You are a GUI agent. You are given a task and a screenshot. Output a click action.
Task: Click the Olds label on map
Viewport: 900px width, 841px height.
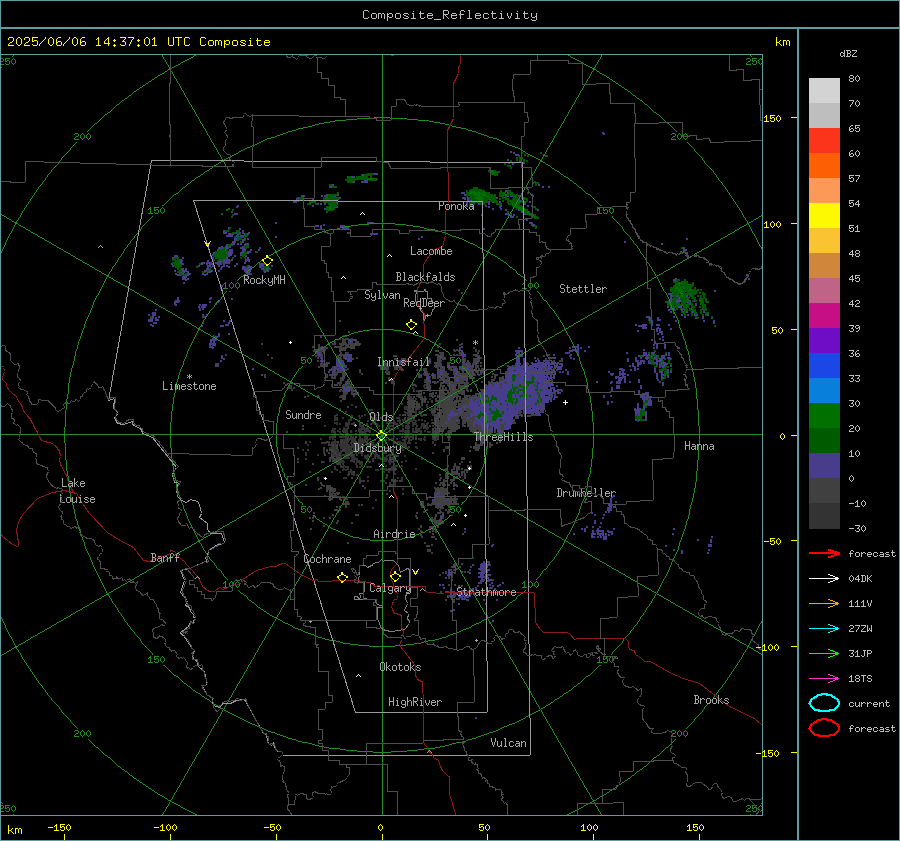381,417
